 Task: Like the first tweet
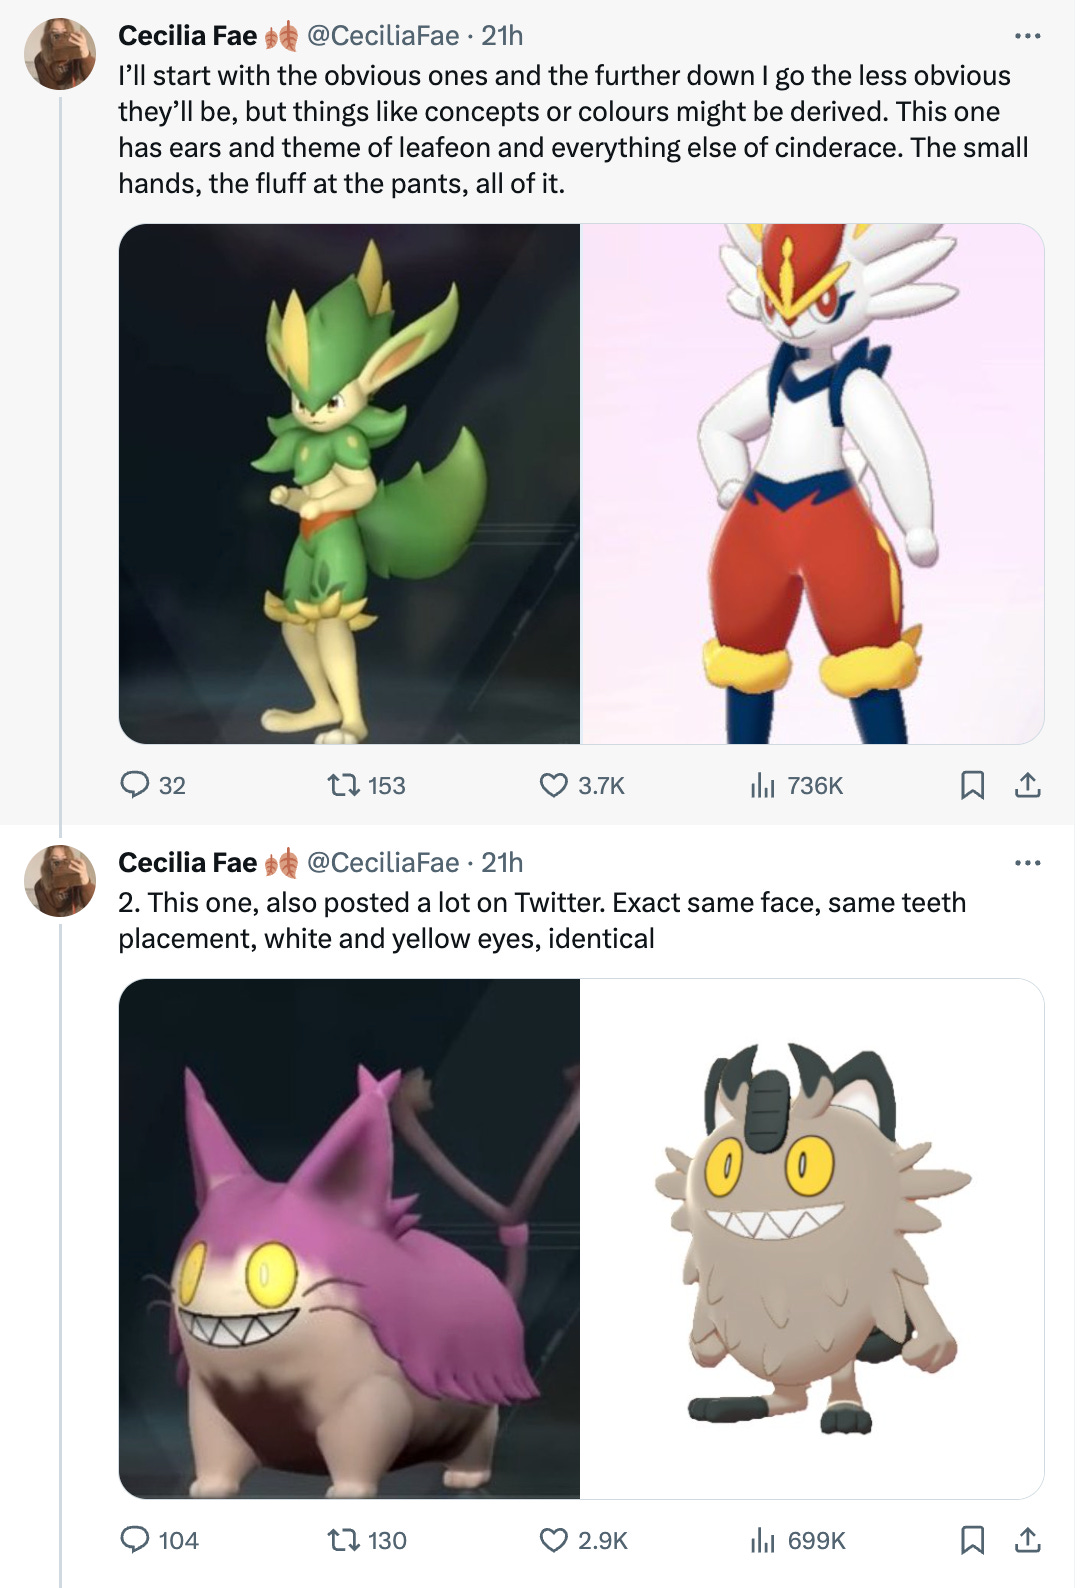(x=557, y=789)
